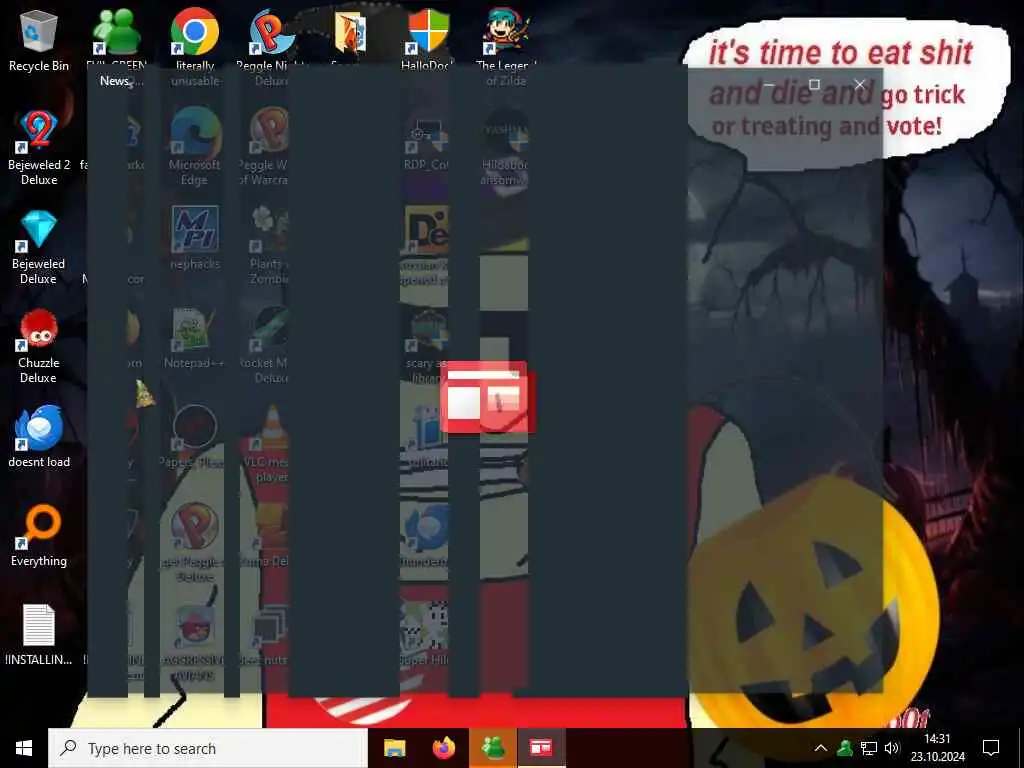Switch to the green messenger taskbar app
The width and height of the screenshot is (1024, 768).
pyautogui.click(x=493, y=748)
